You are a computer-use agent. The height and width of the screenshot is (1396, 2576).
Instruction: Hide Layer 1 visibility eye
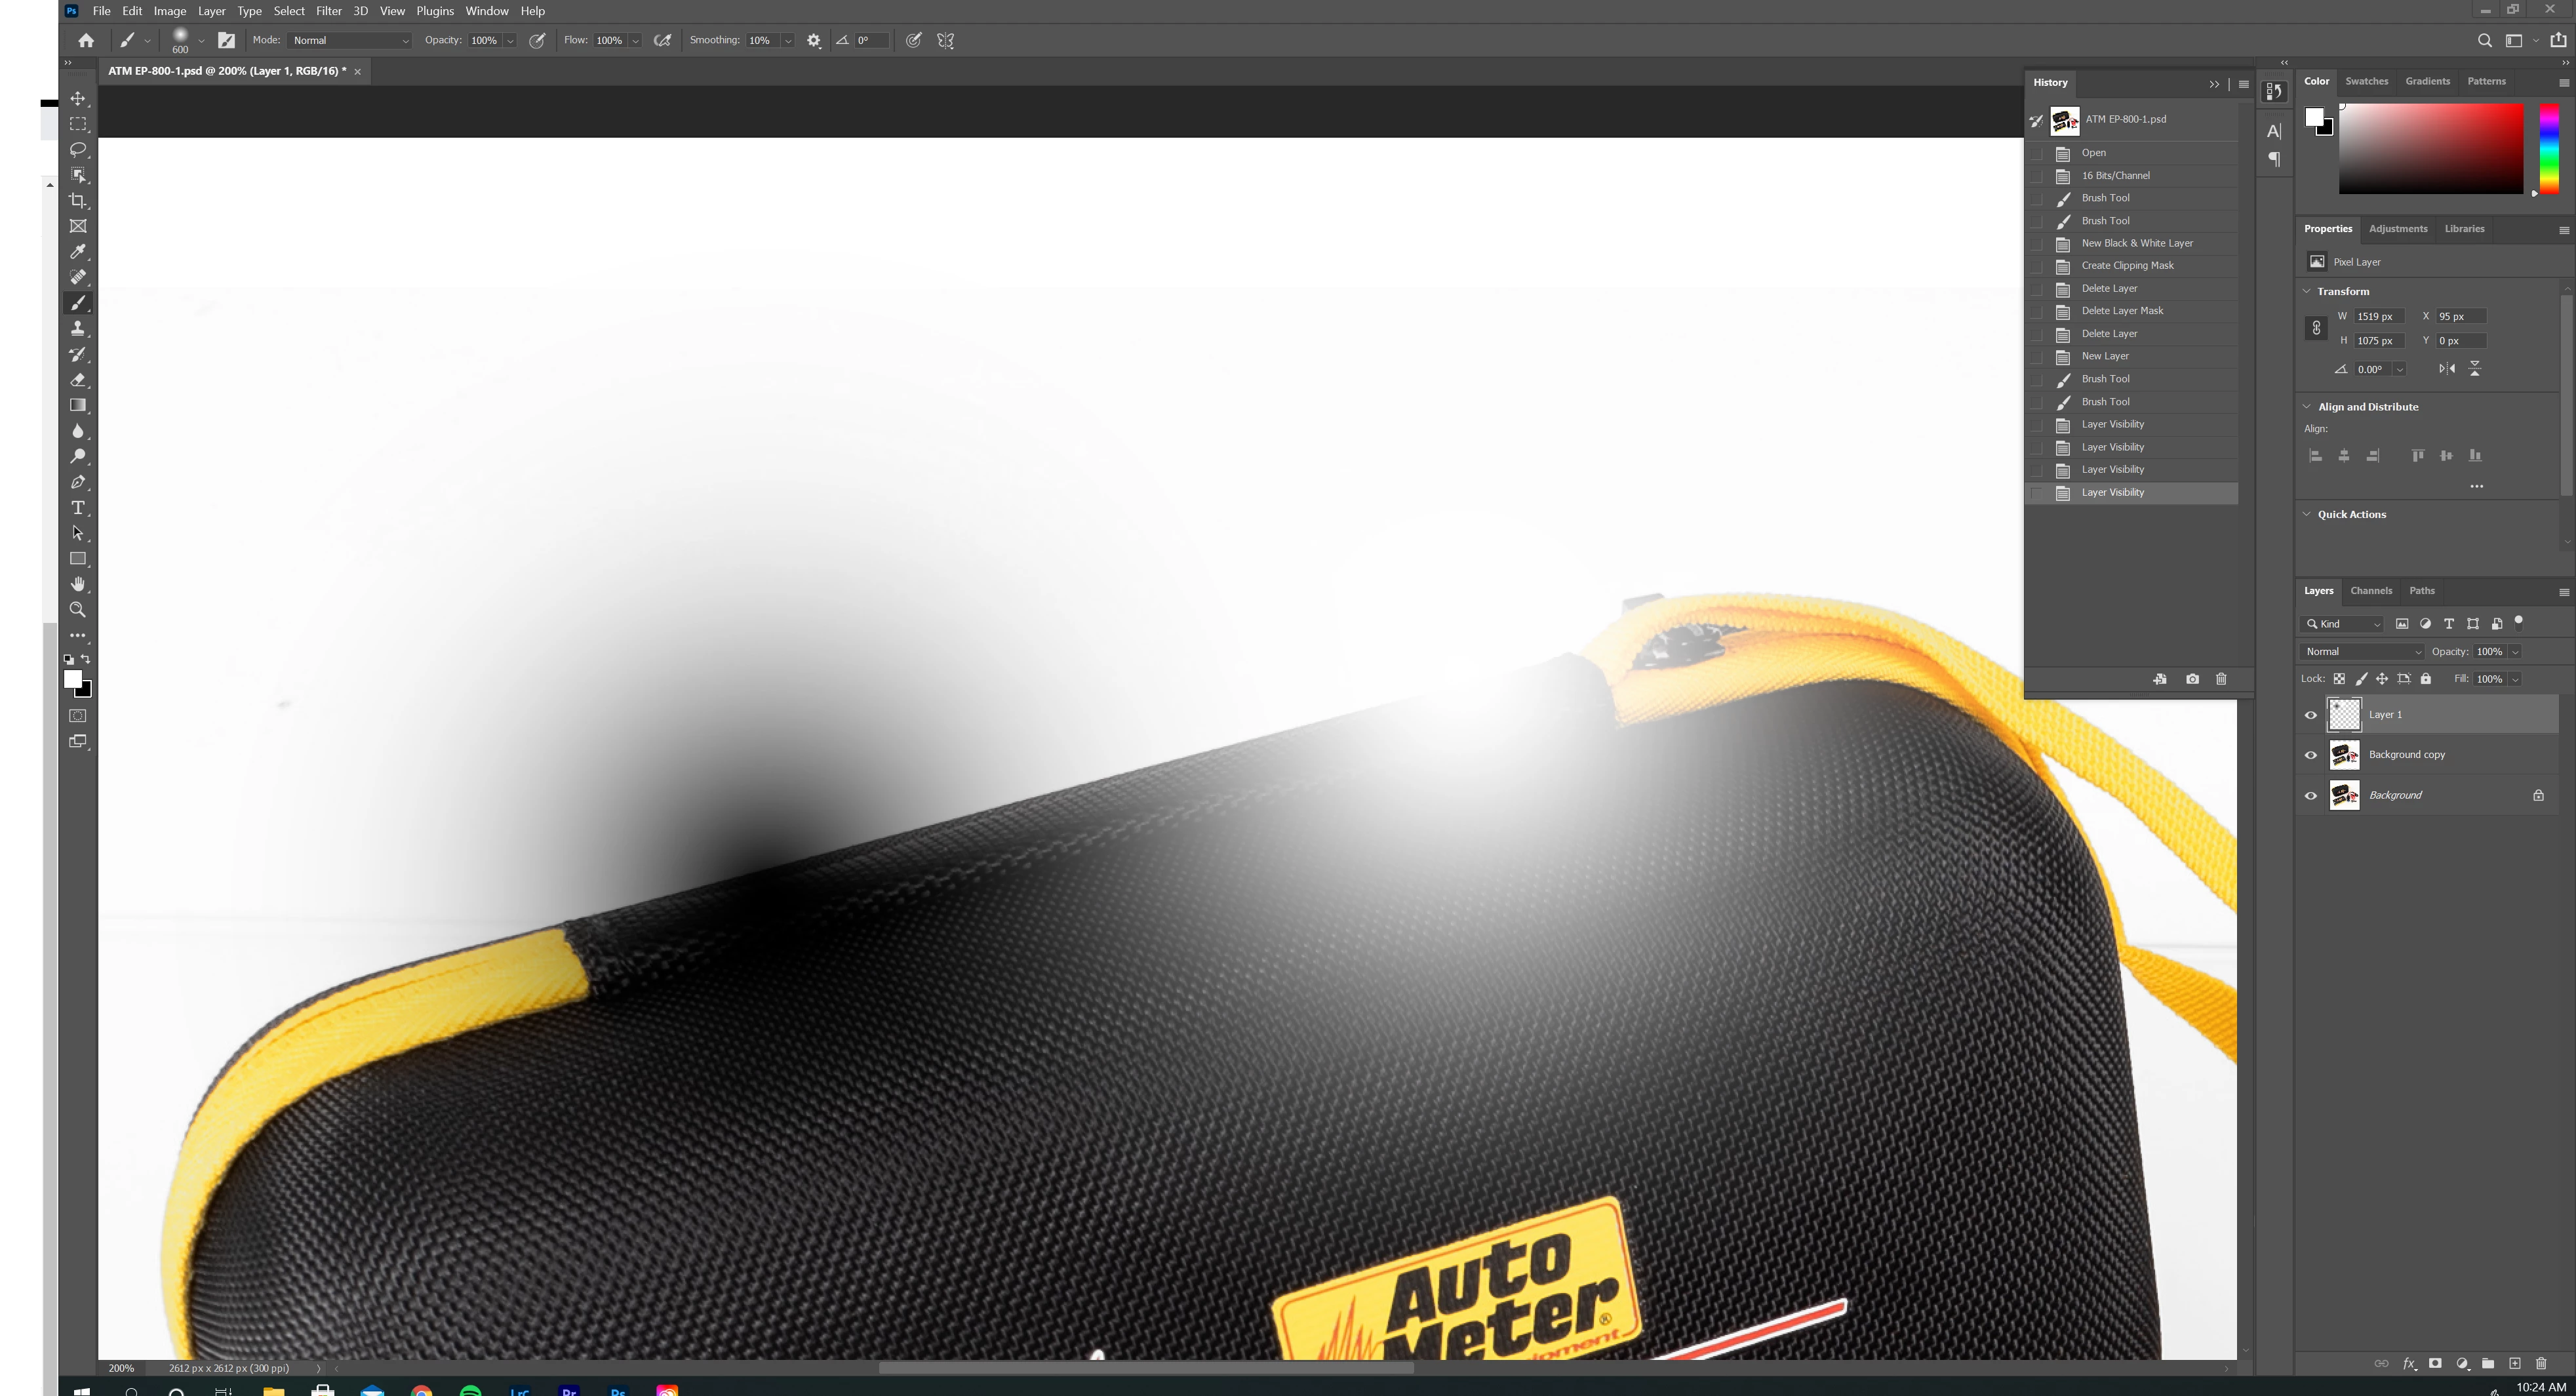2311,715
